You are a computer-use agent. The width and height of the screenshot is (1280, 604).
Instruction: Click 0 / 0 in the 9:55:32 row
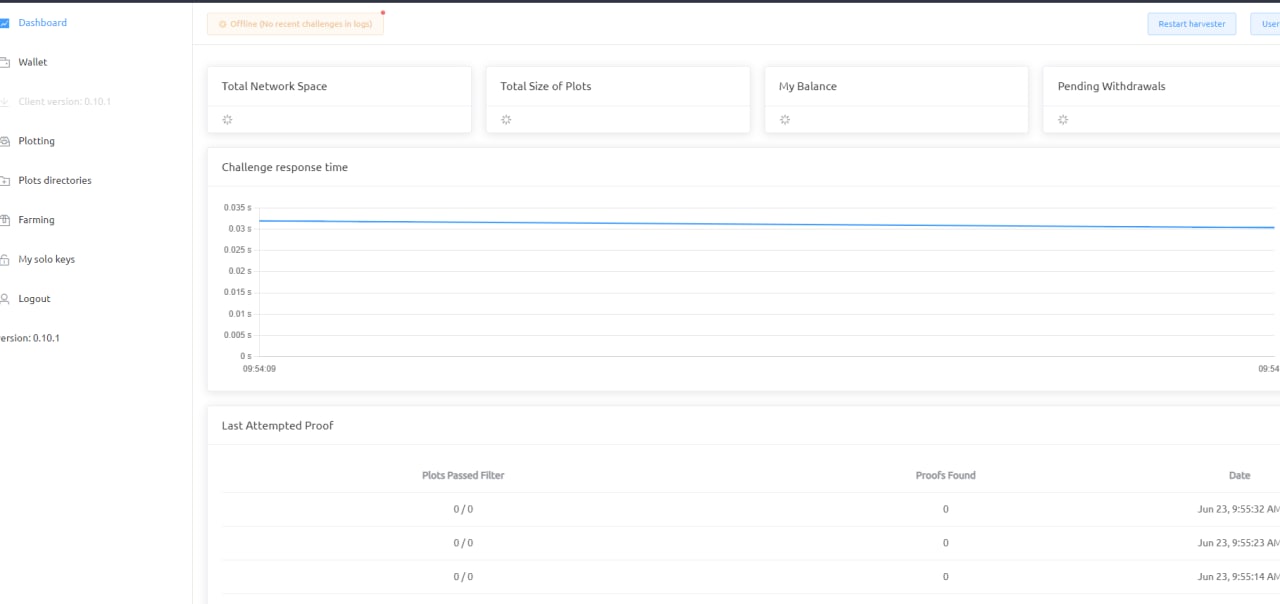[463, 509]
